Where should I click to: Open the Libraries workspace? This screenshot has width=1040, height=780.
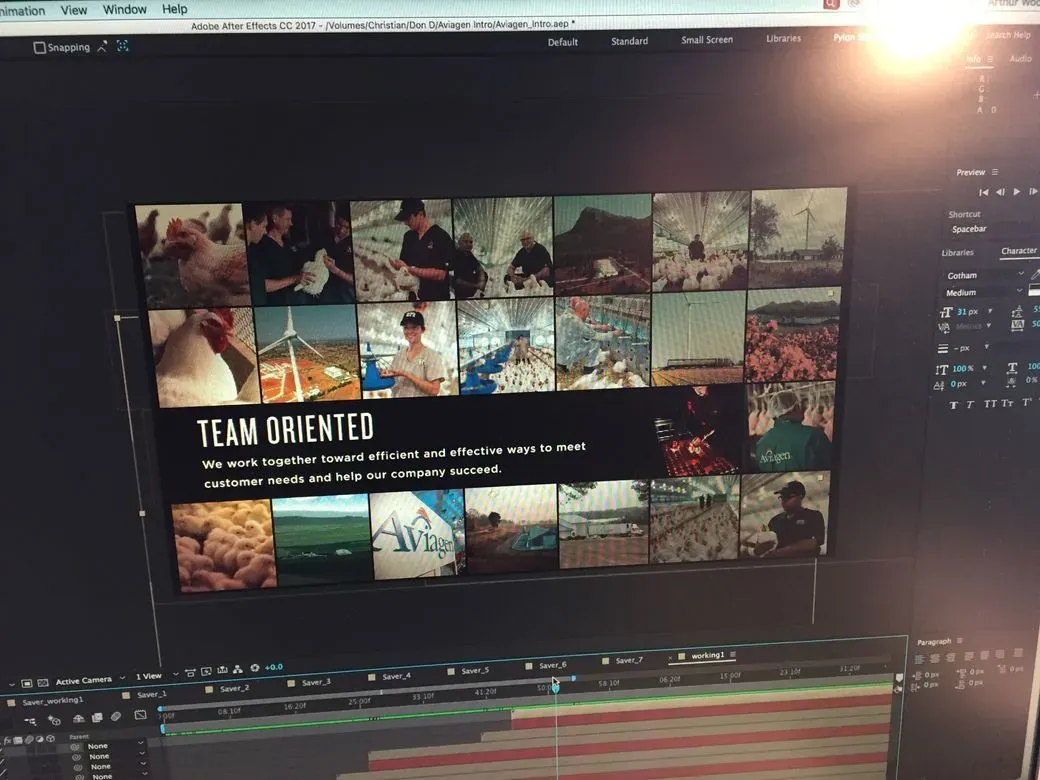point(783,39)
